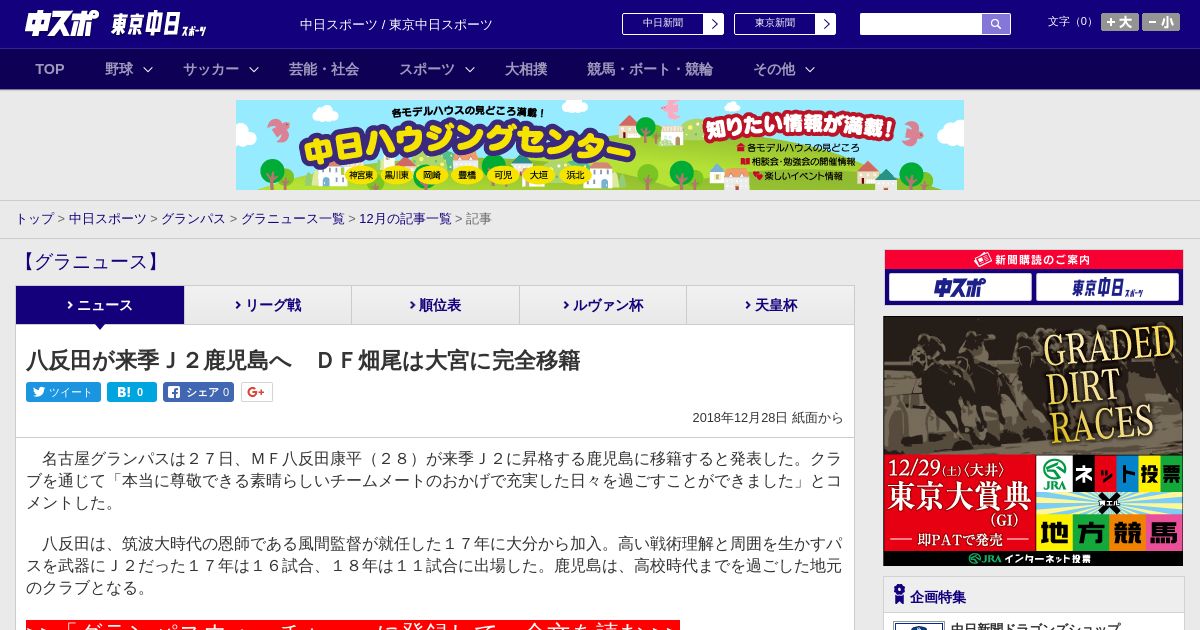Click the search magnifier button
The width and height of the screenshot is (1200, 630).
click(996, 24)
